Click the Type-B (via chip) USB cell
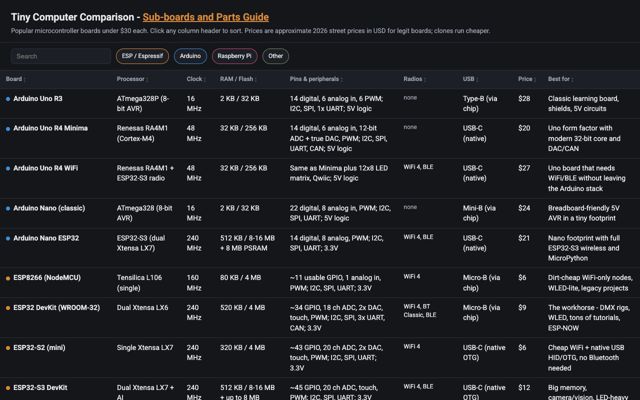Viewport: 640px width, 400px height. pyautogui.click(x=480, y=104)
